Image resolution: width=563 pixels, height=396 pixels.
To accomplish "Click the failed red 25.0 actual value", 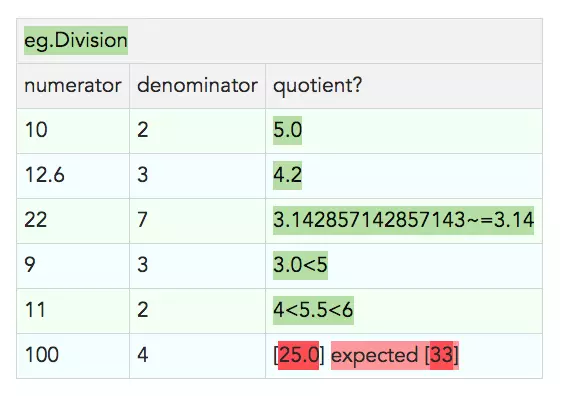I will (x=298, y=355).
